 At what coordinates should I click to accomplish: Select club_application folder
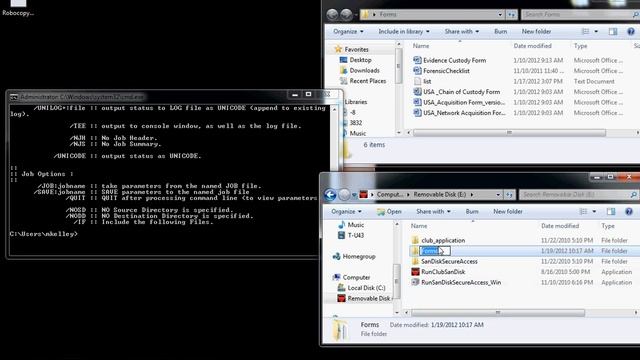[443, 240]
